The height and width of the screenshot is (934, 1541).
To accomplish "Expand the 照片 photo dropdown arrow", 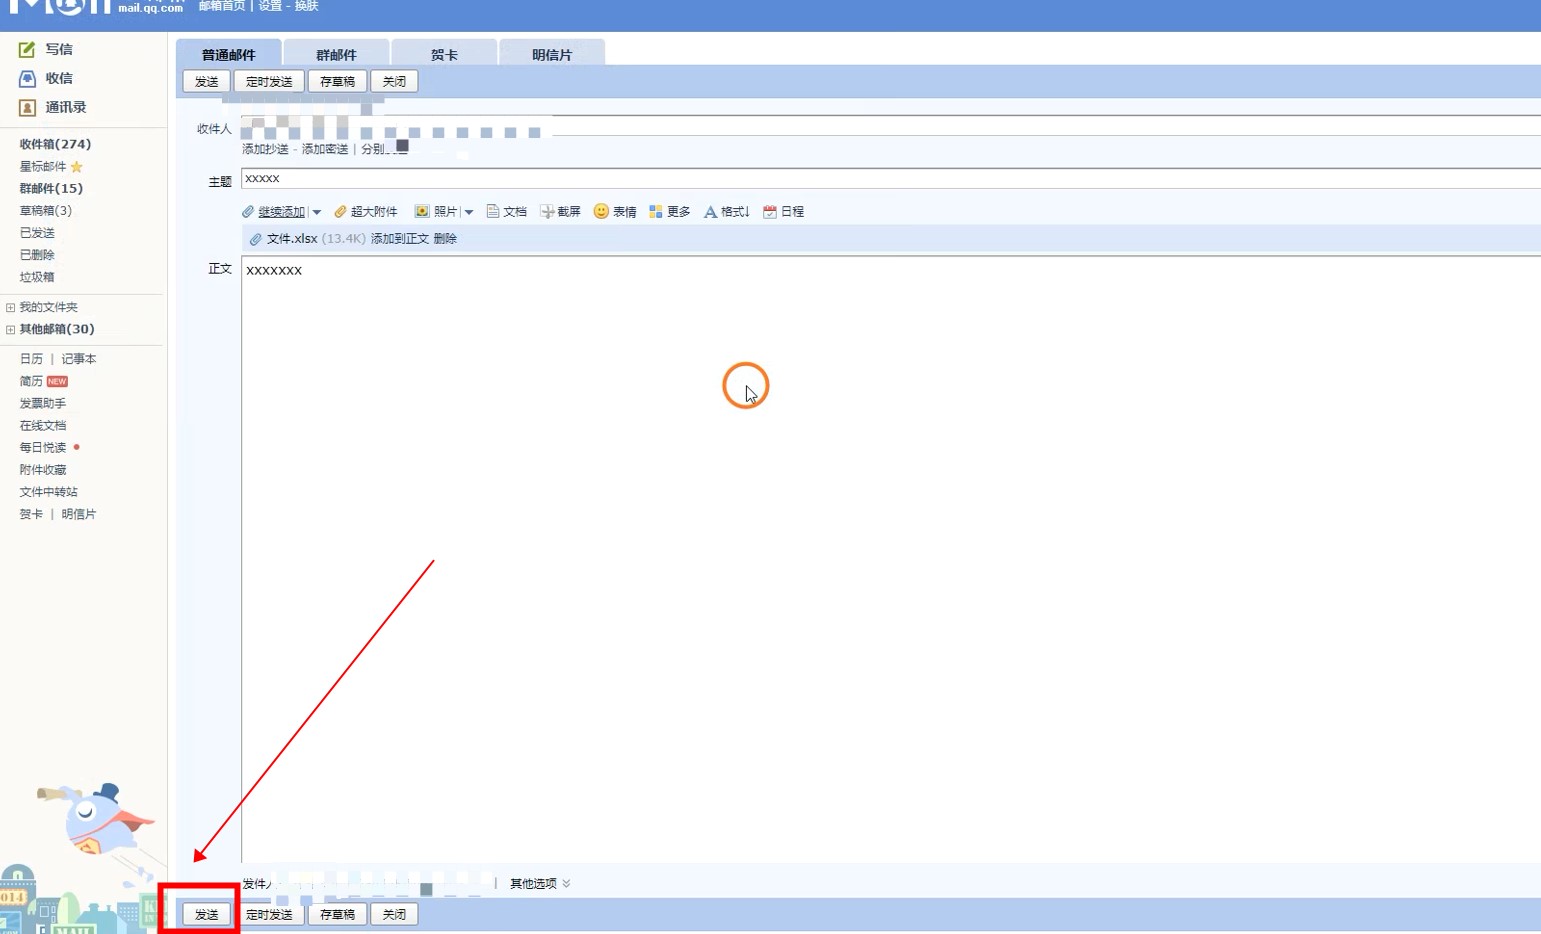I will 469,212.
